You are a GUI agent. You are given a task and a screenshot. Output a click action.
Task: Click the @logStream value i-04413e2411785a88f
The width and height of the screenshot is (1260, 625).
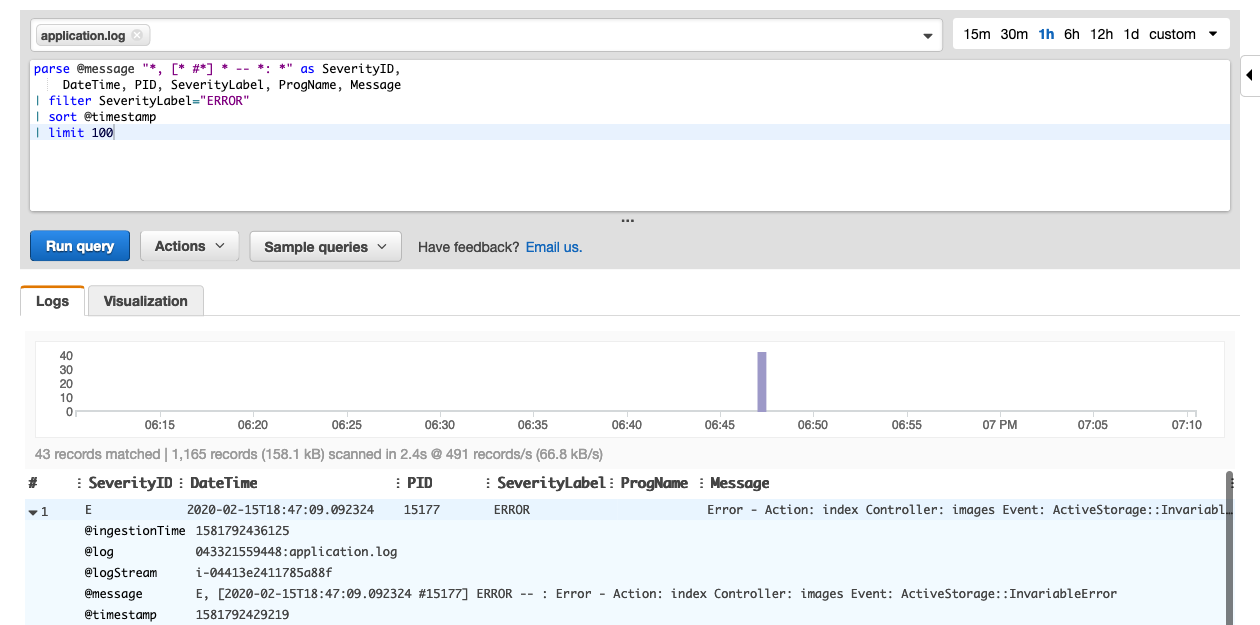tap(264, 573)
